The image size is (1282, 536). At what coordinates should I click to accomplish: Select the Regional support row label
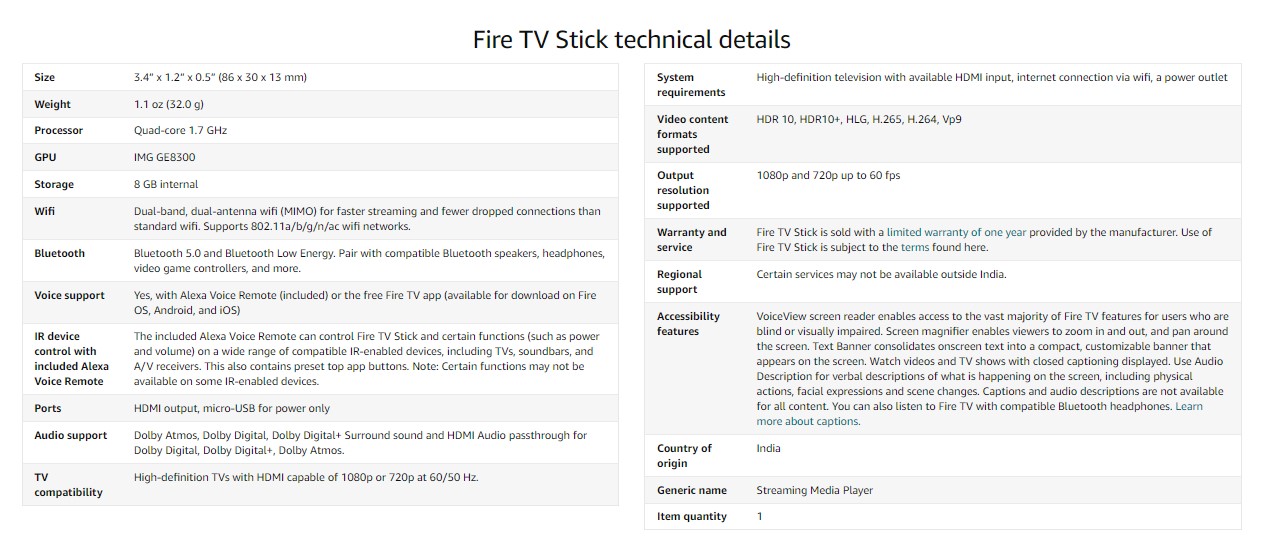click(680, 282)
